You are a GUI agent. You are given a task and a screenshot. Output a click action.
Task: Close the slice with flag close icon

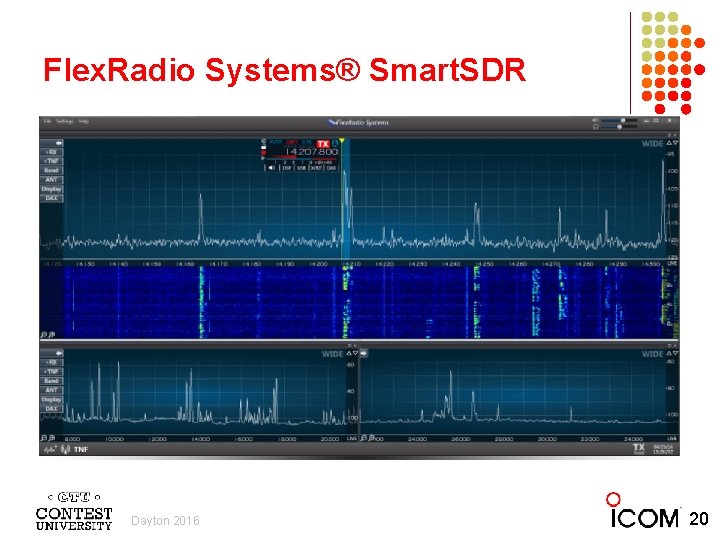coord(264,141)
